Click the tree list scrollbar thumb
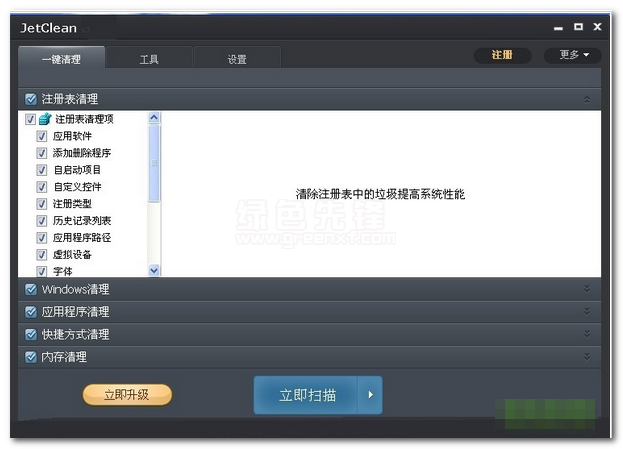623x449 pixels. 154,163
